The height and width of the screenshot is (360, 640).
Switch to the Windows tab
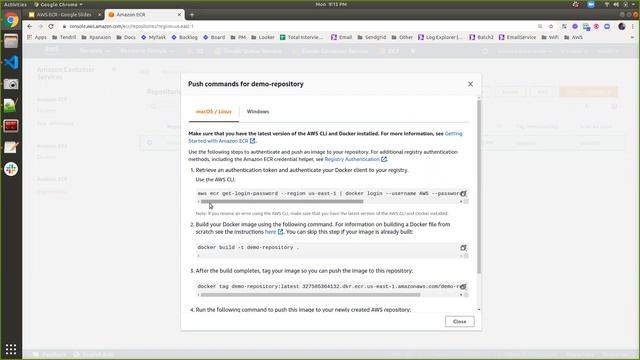(258, 111)
